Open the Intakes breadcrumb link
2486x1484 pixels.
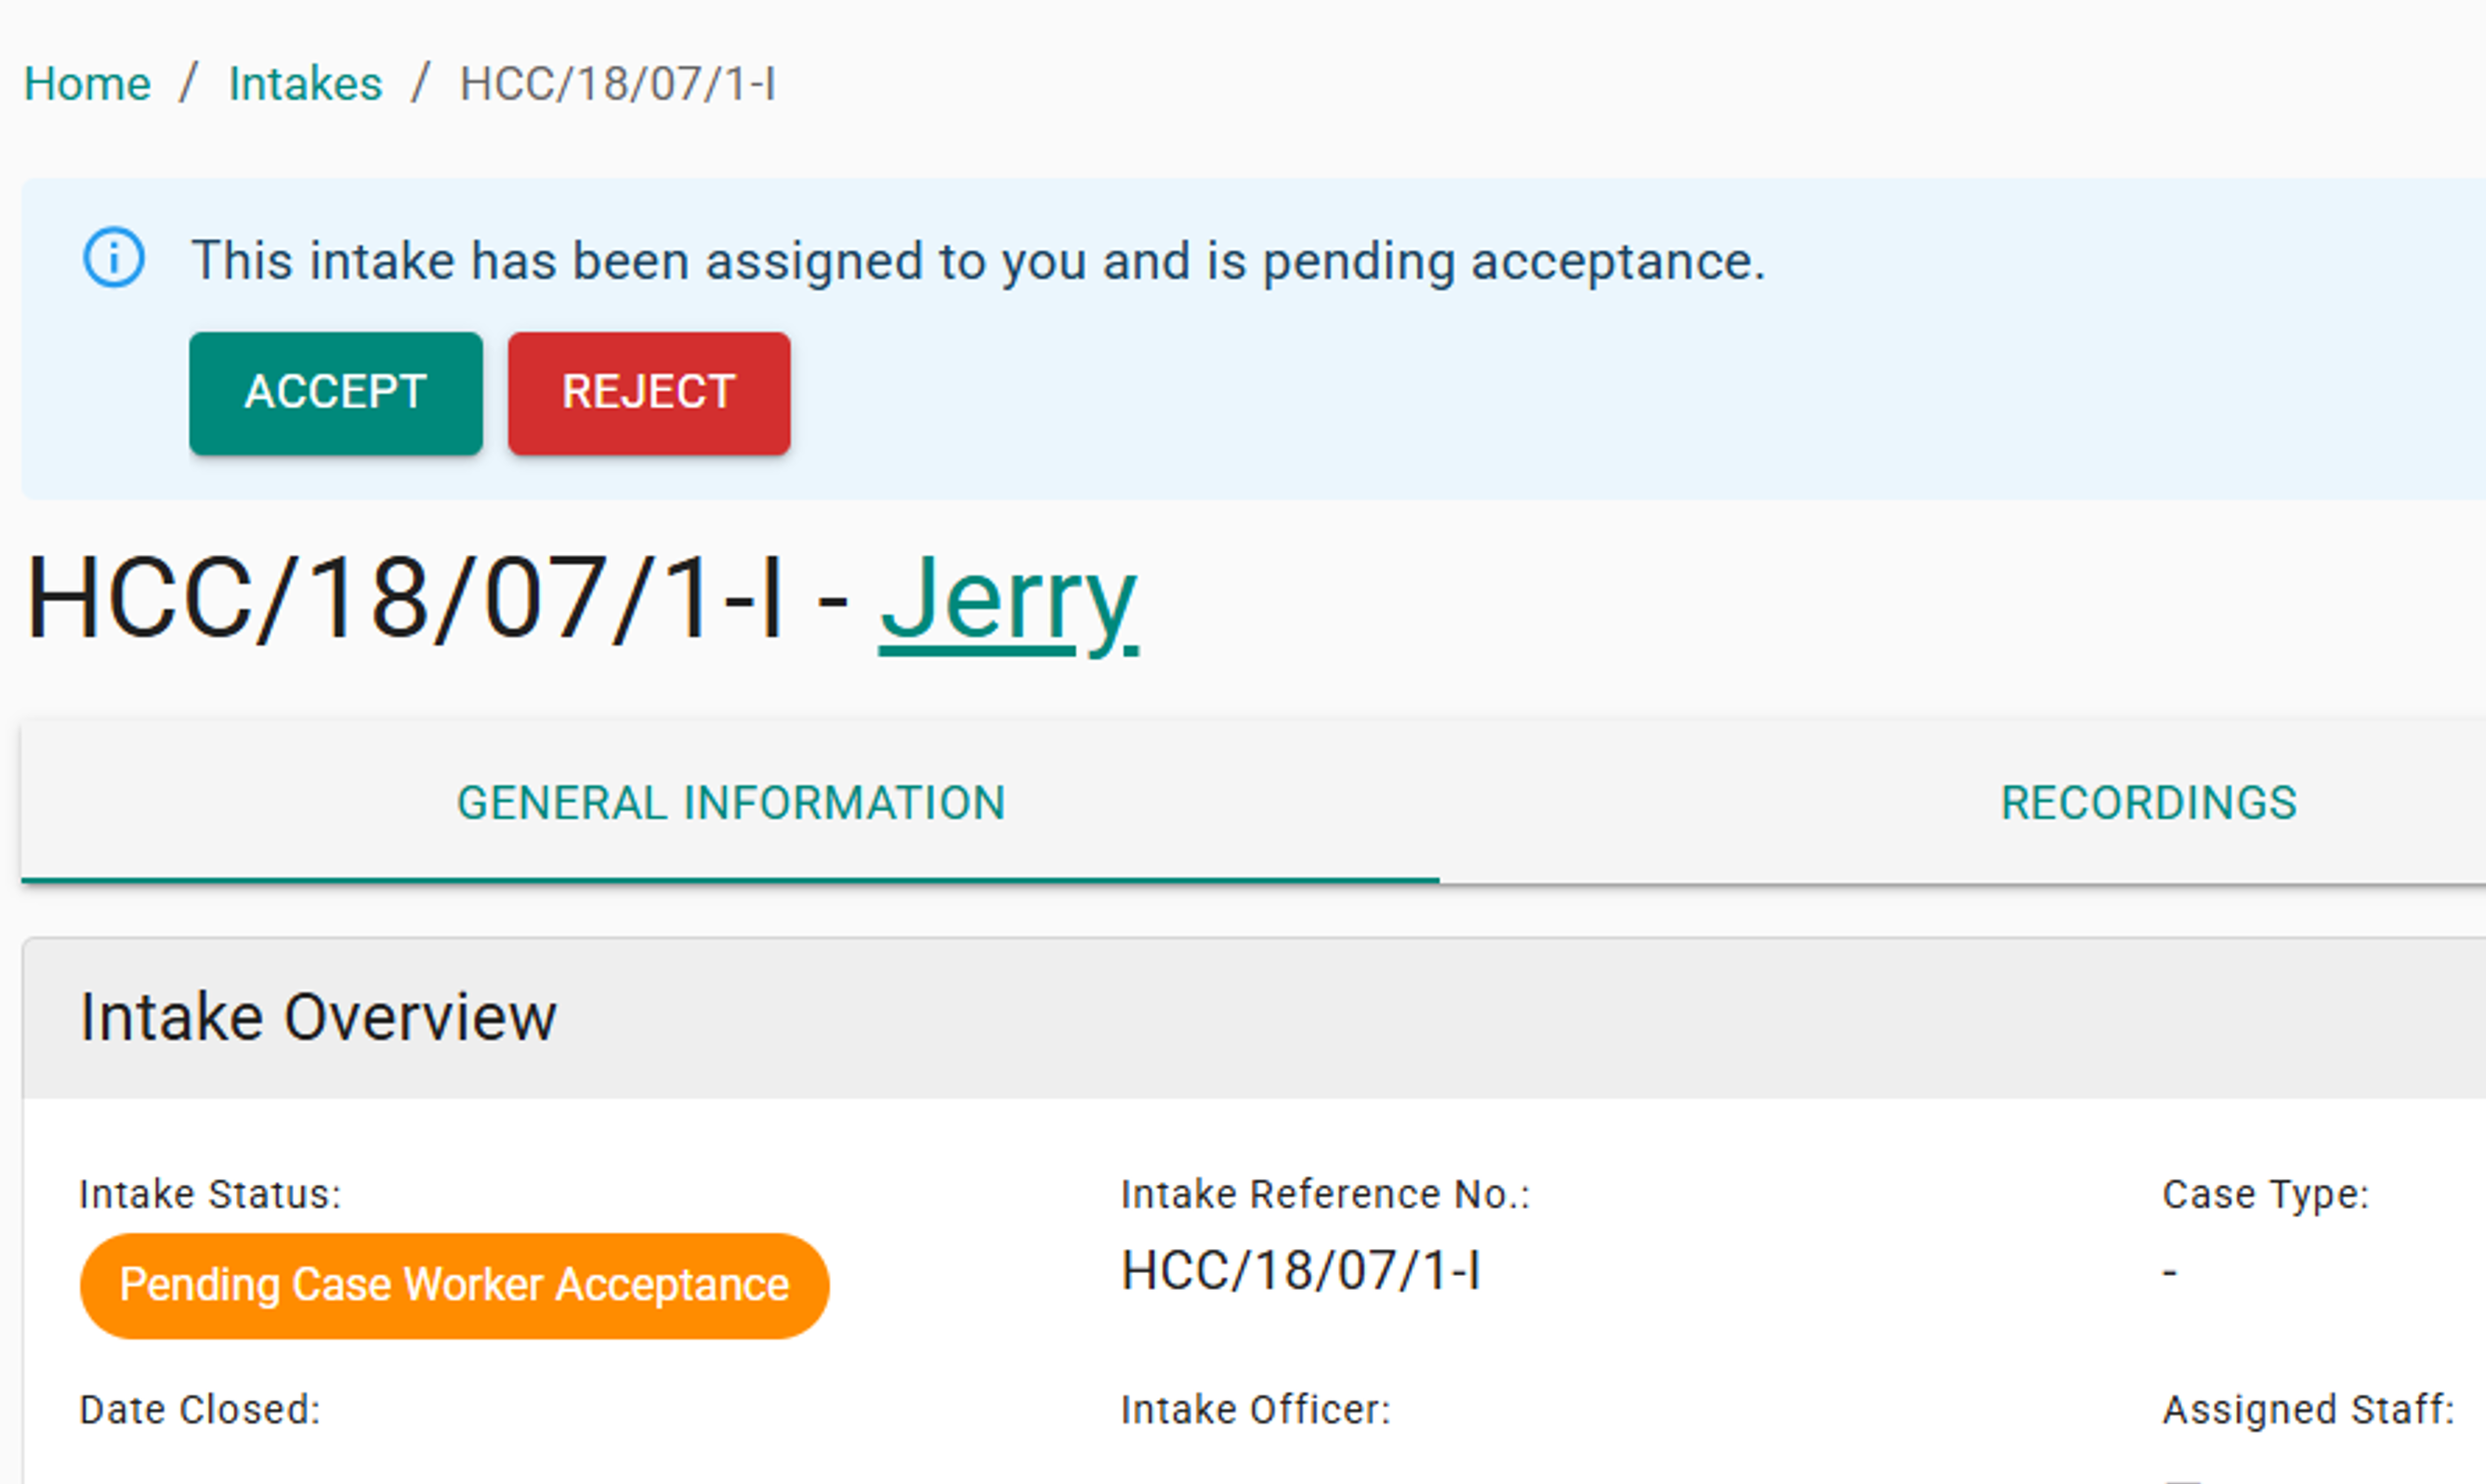[305, 84]
